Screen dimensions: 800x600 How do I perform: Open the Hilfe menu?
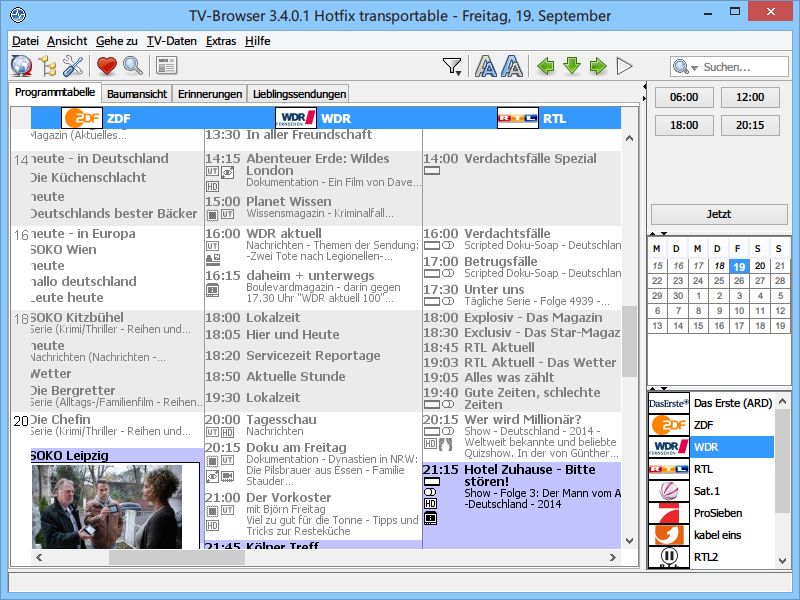[x=257, y=41]
